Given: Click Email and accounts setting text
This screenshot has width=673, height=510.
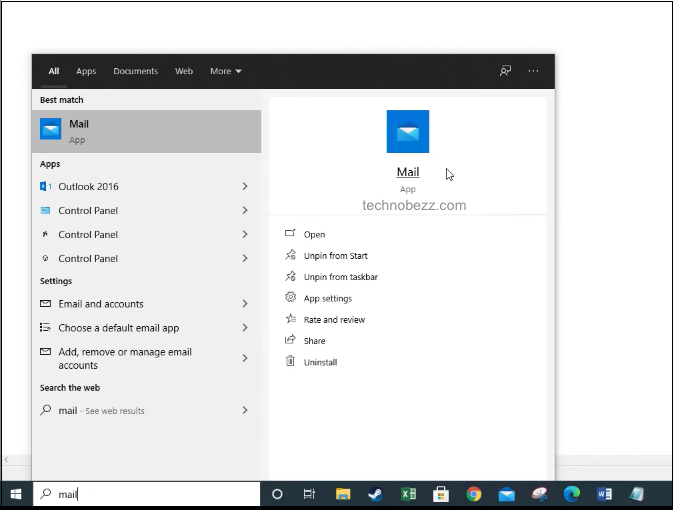Looking at the screenshot, I should pyautogui.click(x=101, y=304).
